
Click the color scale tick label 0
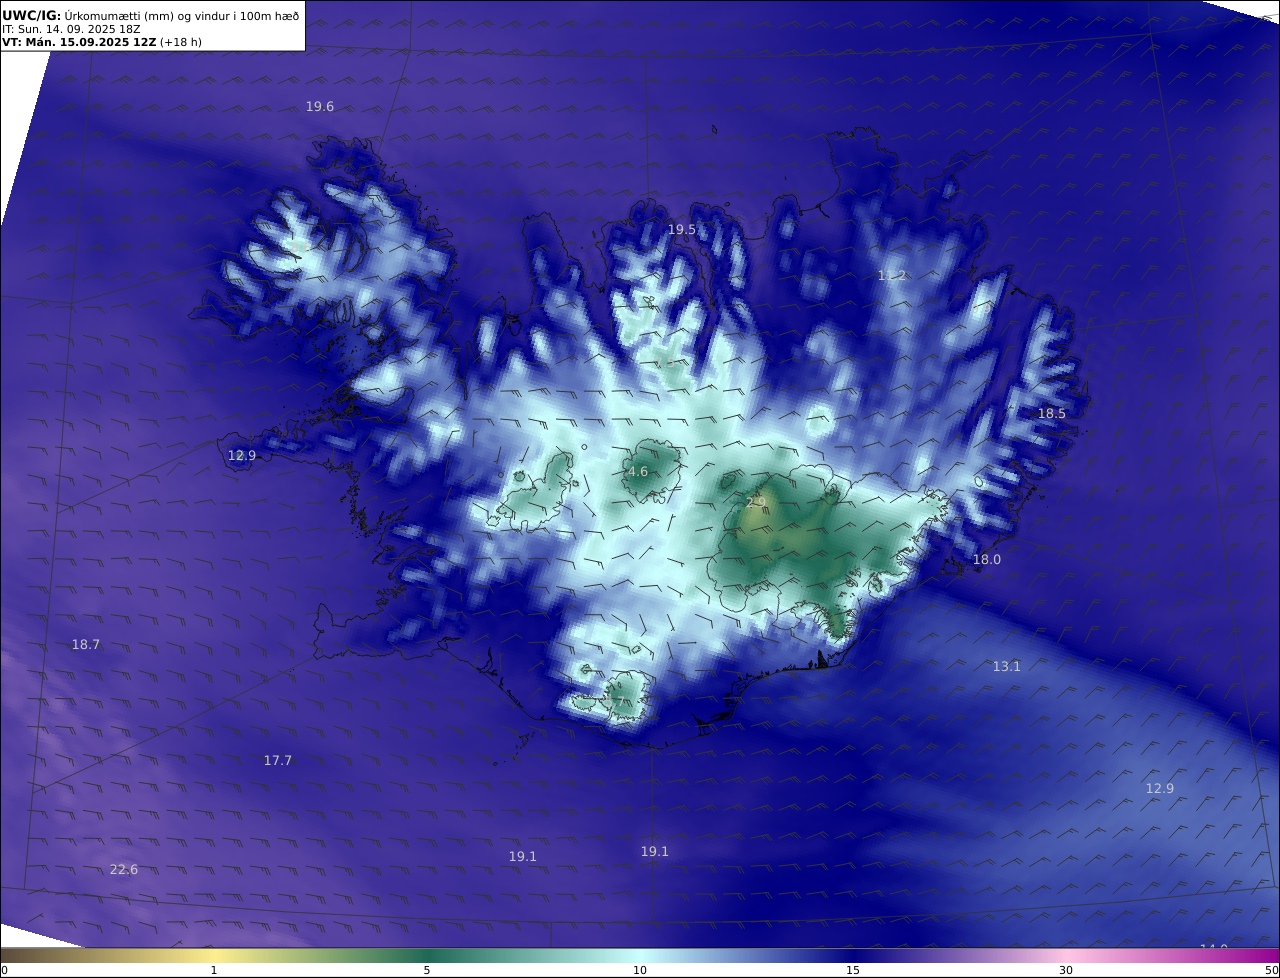click(4, 970)
